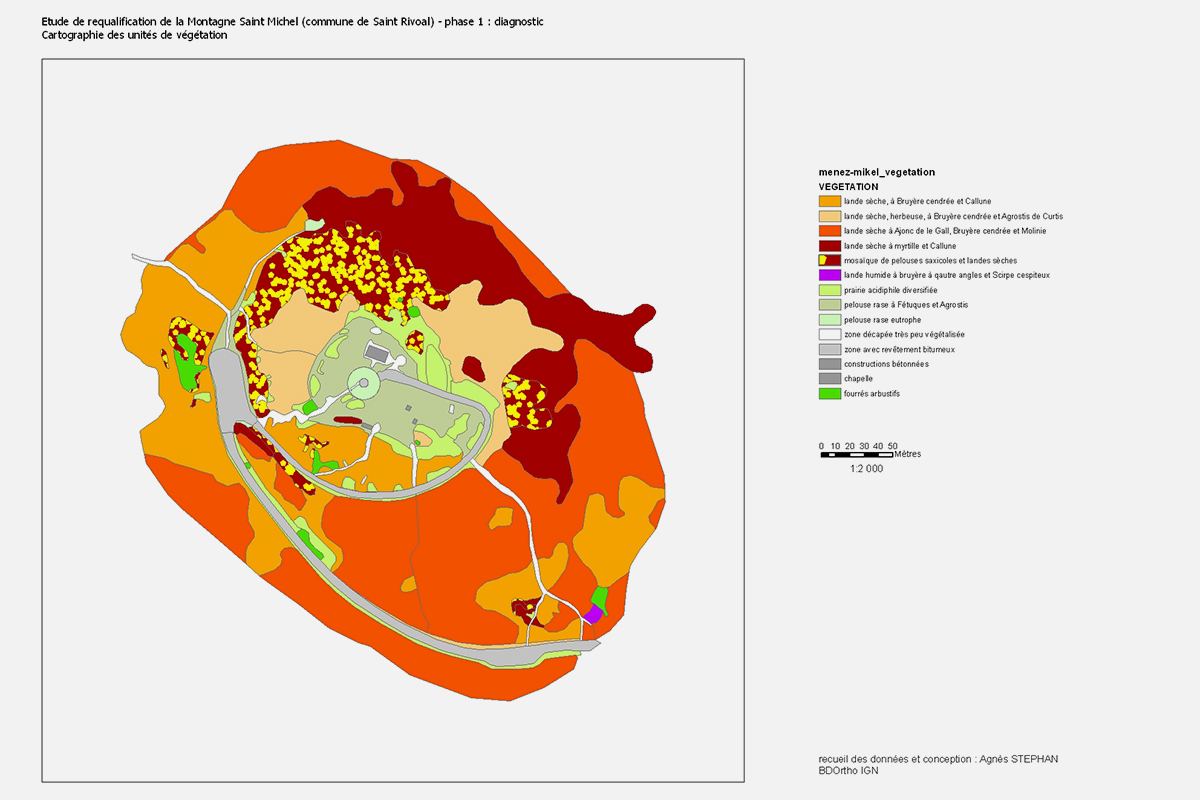Screen dimensions: 1200x800
Task: Pick the dark red 'myrtille et Callune' swatch
Action: (x=829, y=245)
